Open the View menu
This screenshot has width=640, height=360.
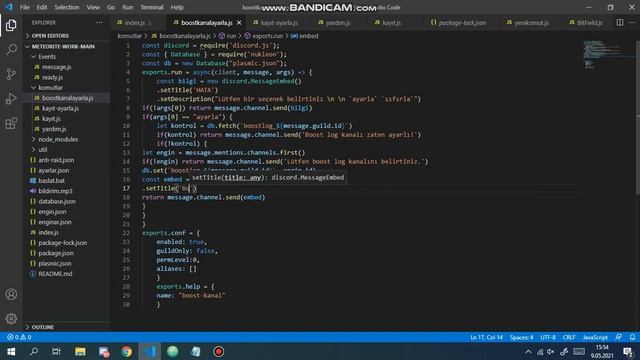[93, 7]
